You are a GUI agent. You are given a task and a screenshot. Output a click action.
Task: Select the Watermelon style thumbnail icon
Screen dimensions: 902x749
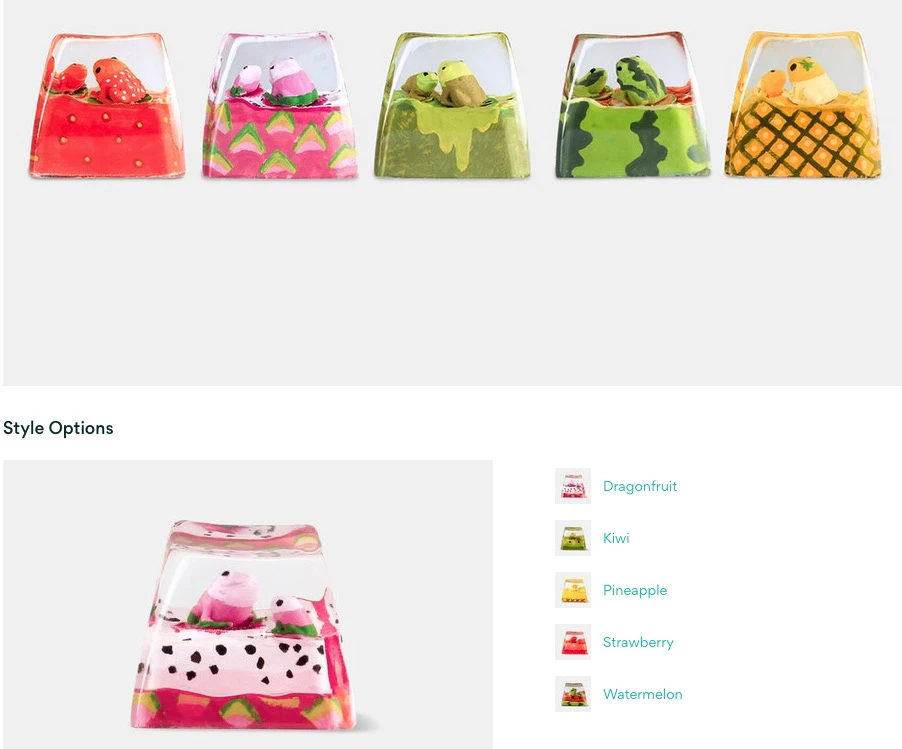pyautogui.click(x=572, y=694)
